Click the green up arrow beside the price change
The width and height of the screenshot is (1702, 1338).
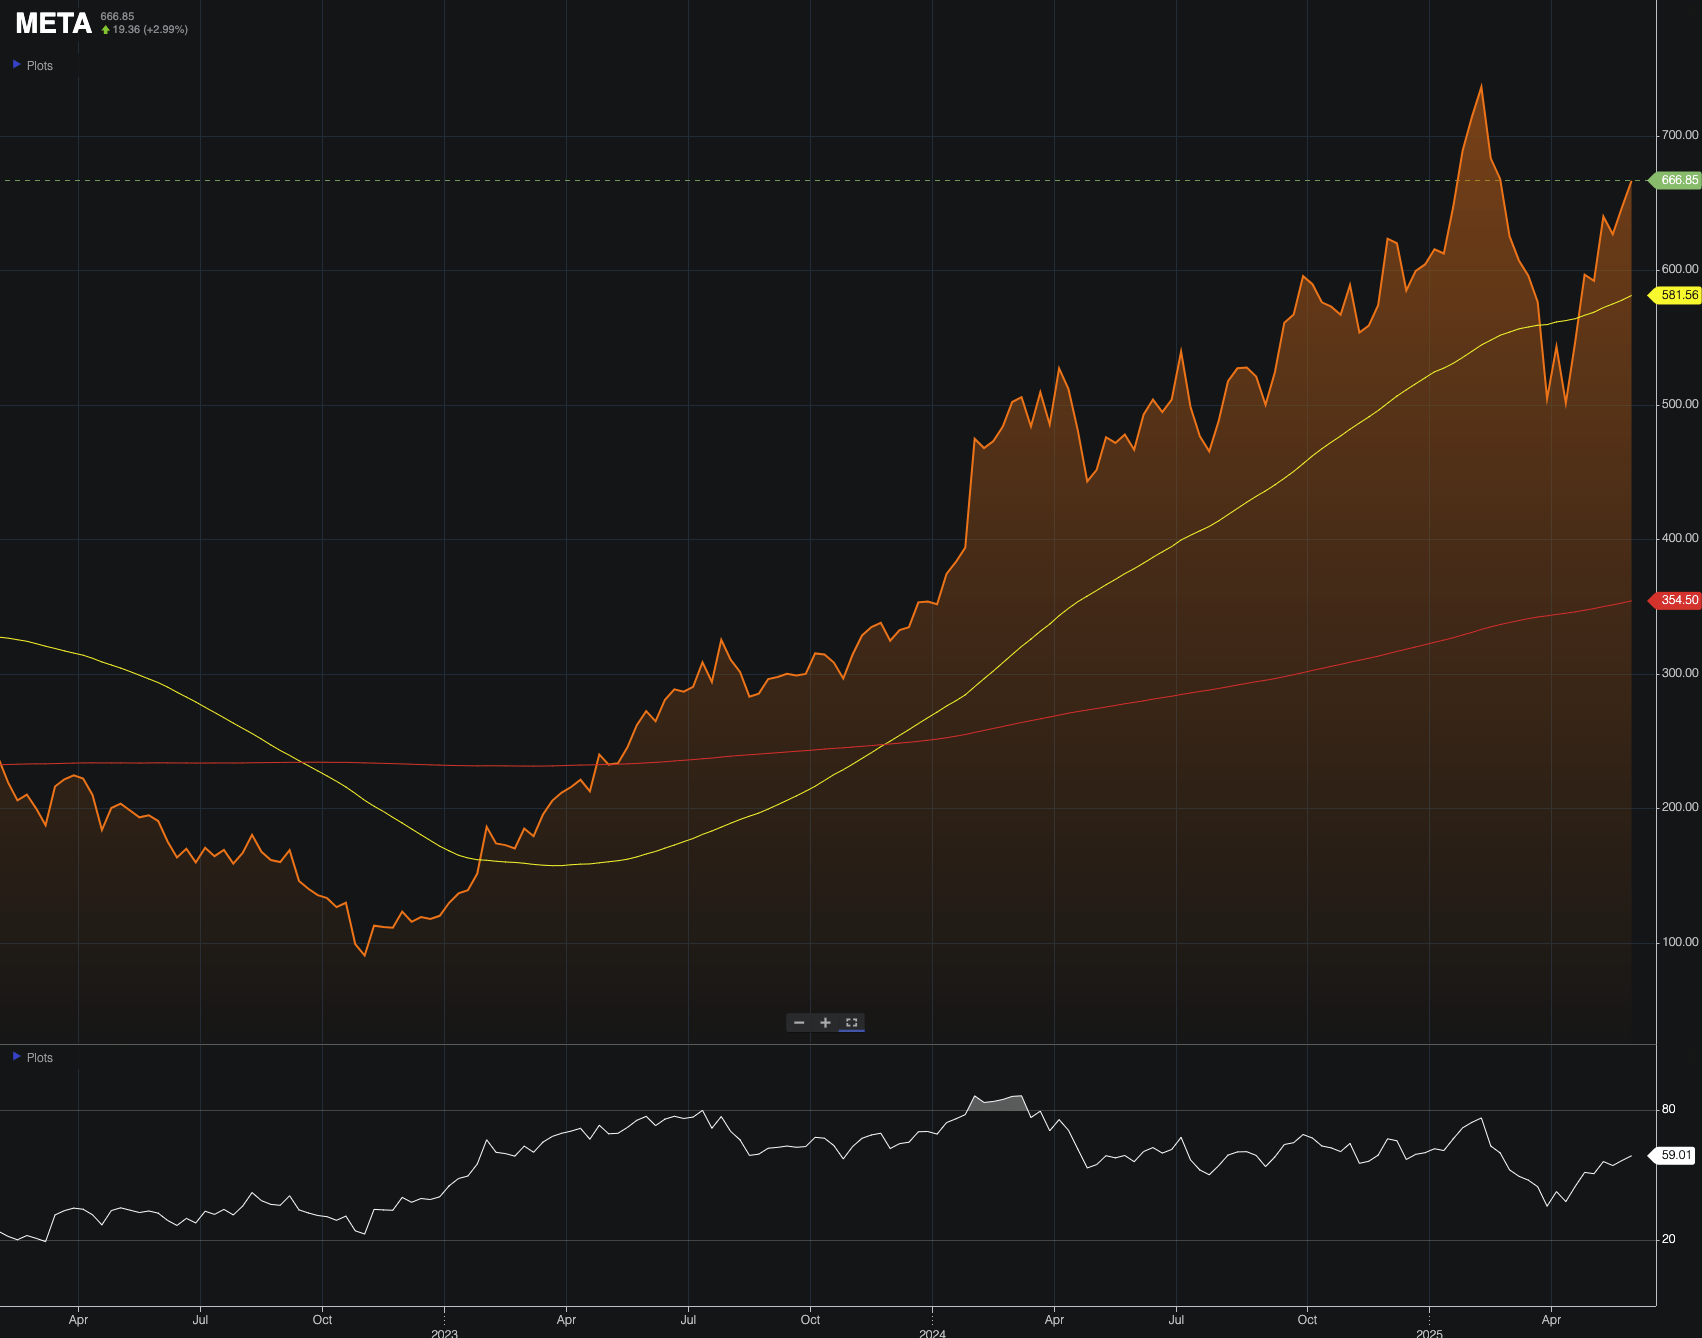(x=104, y=29)
